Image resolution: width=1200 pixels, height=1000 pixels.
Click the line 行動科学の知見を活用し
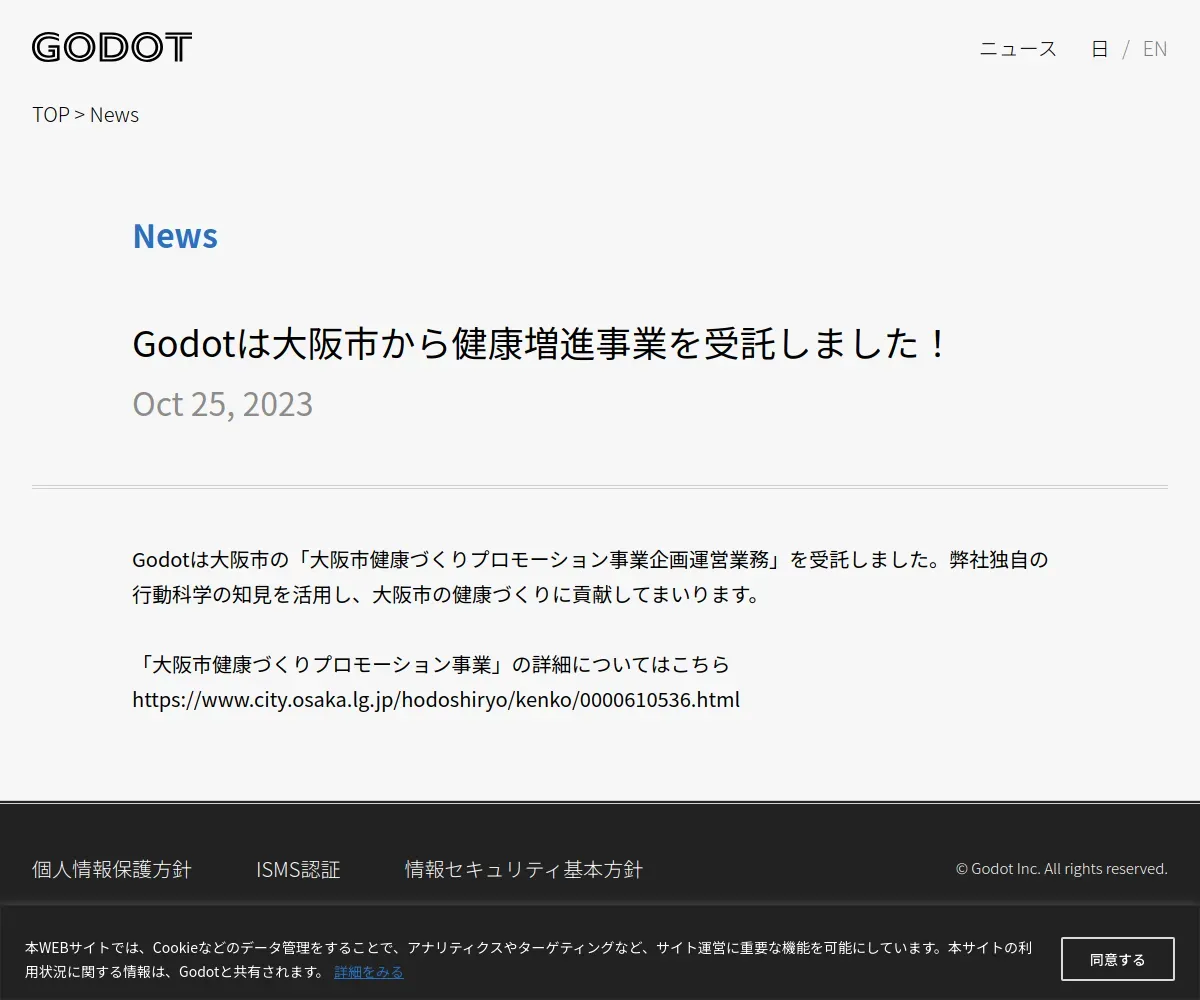point(446,595)
